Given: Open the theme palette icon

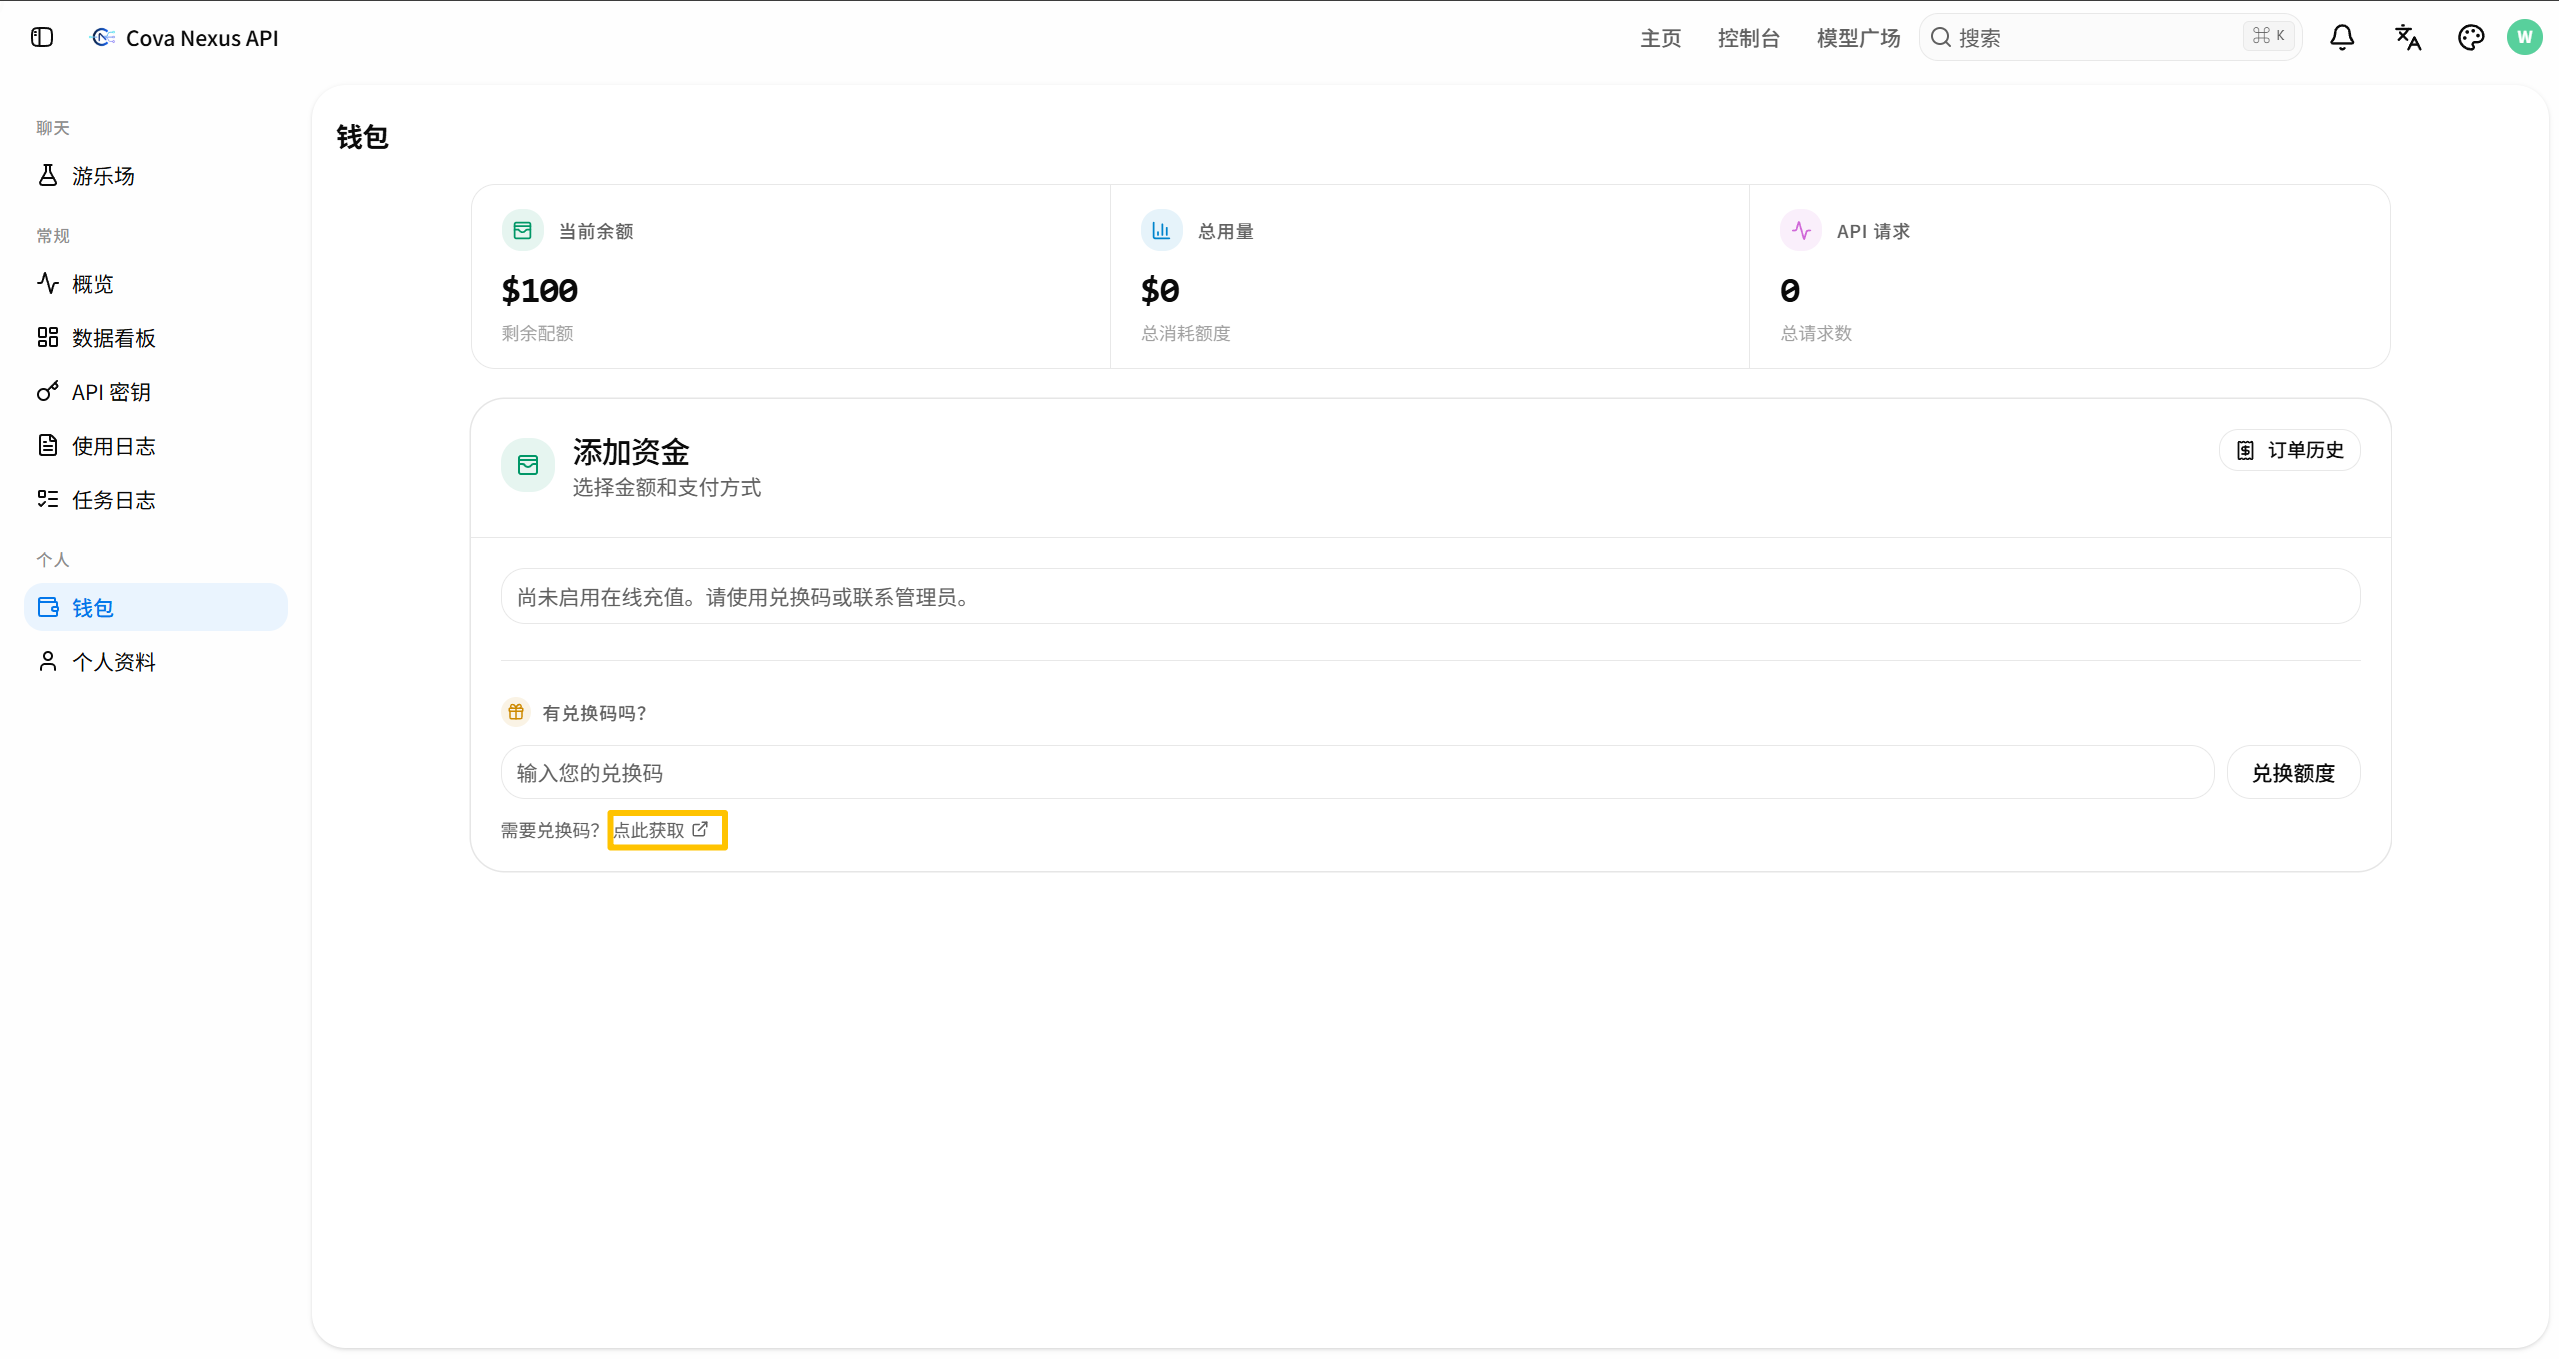Looking at the screenshot, I should click(x=2471, y=37).
